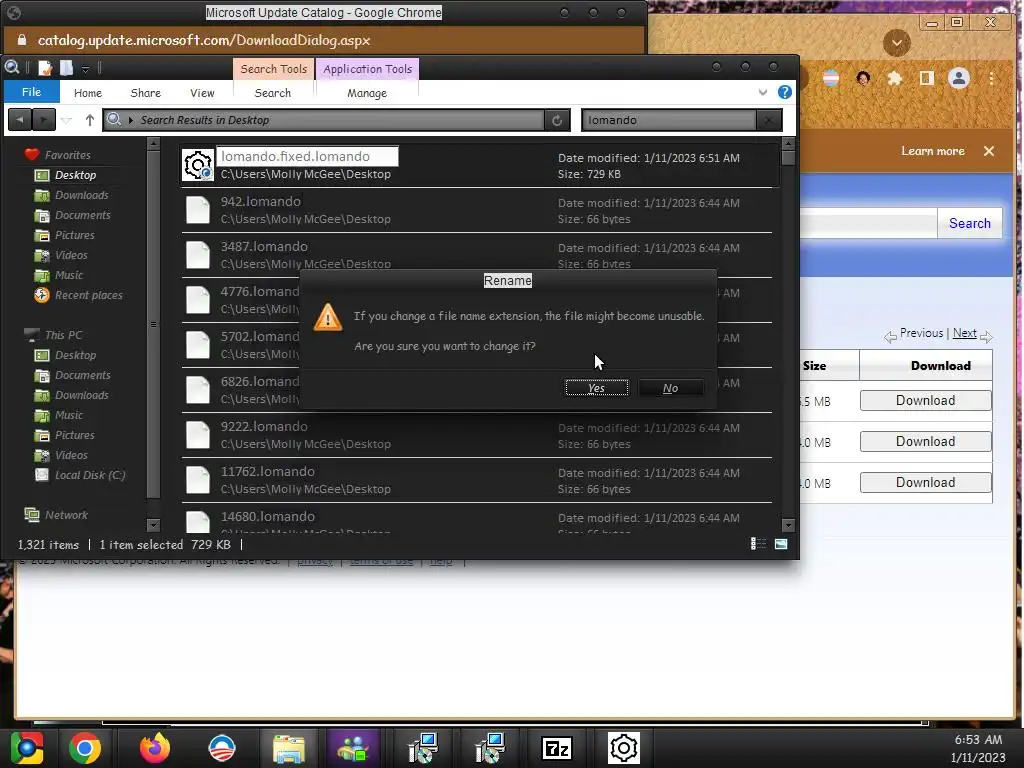The width and height of the screenshot is (1024, 768).
Task: Click quick access new folder icon
Action: [x=66, y=68]
